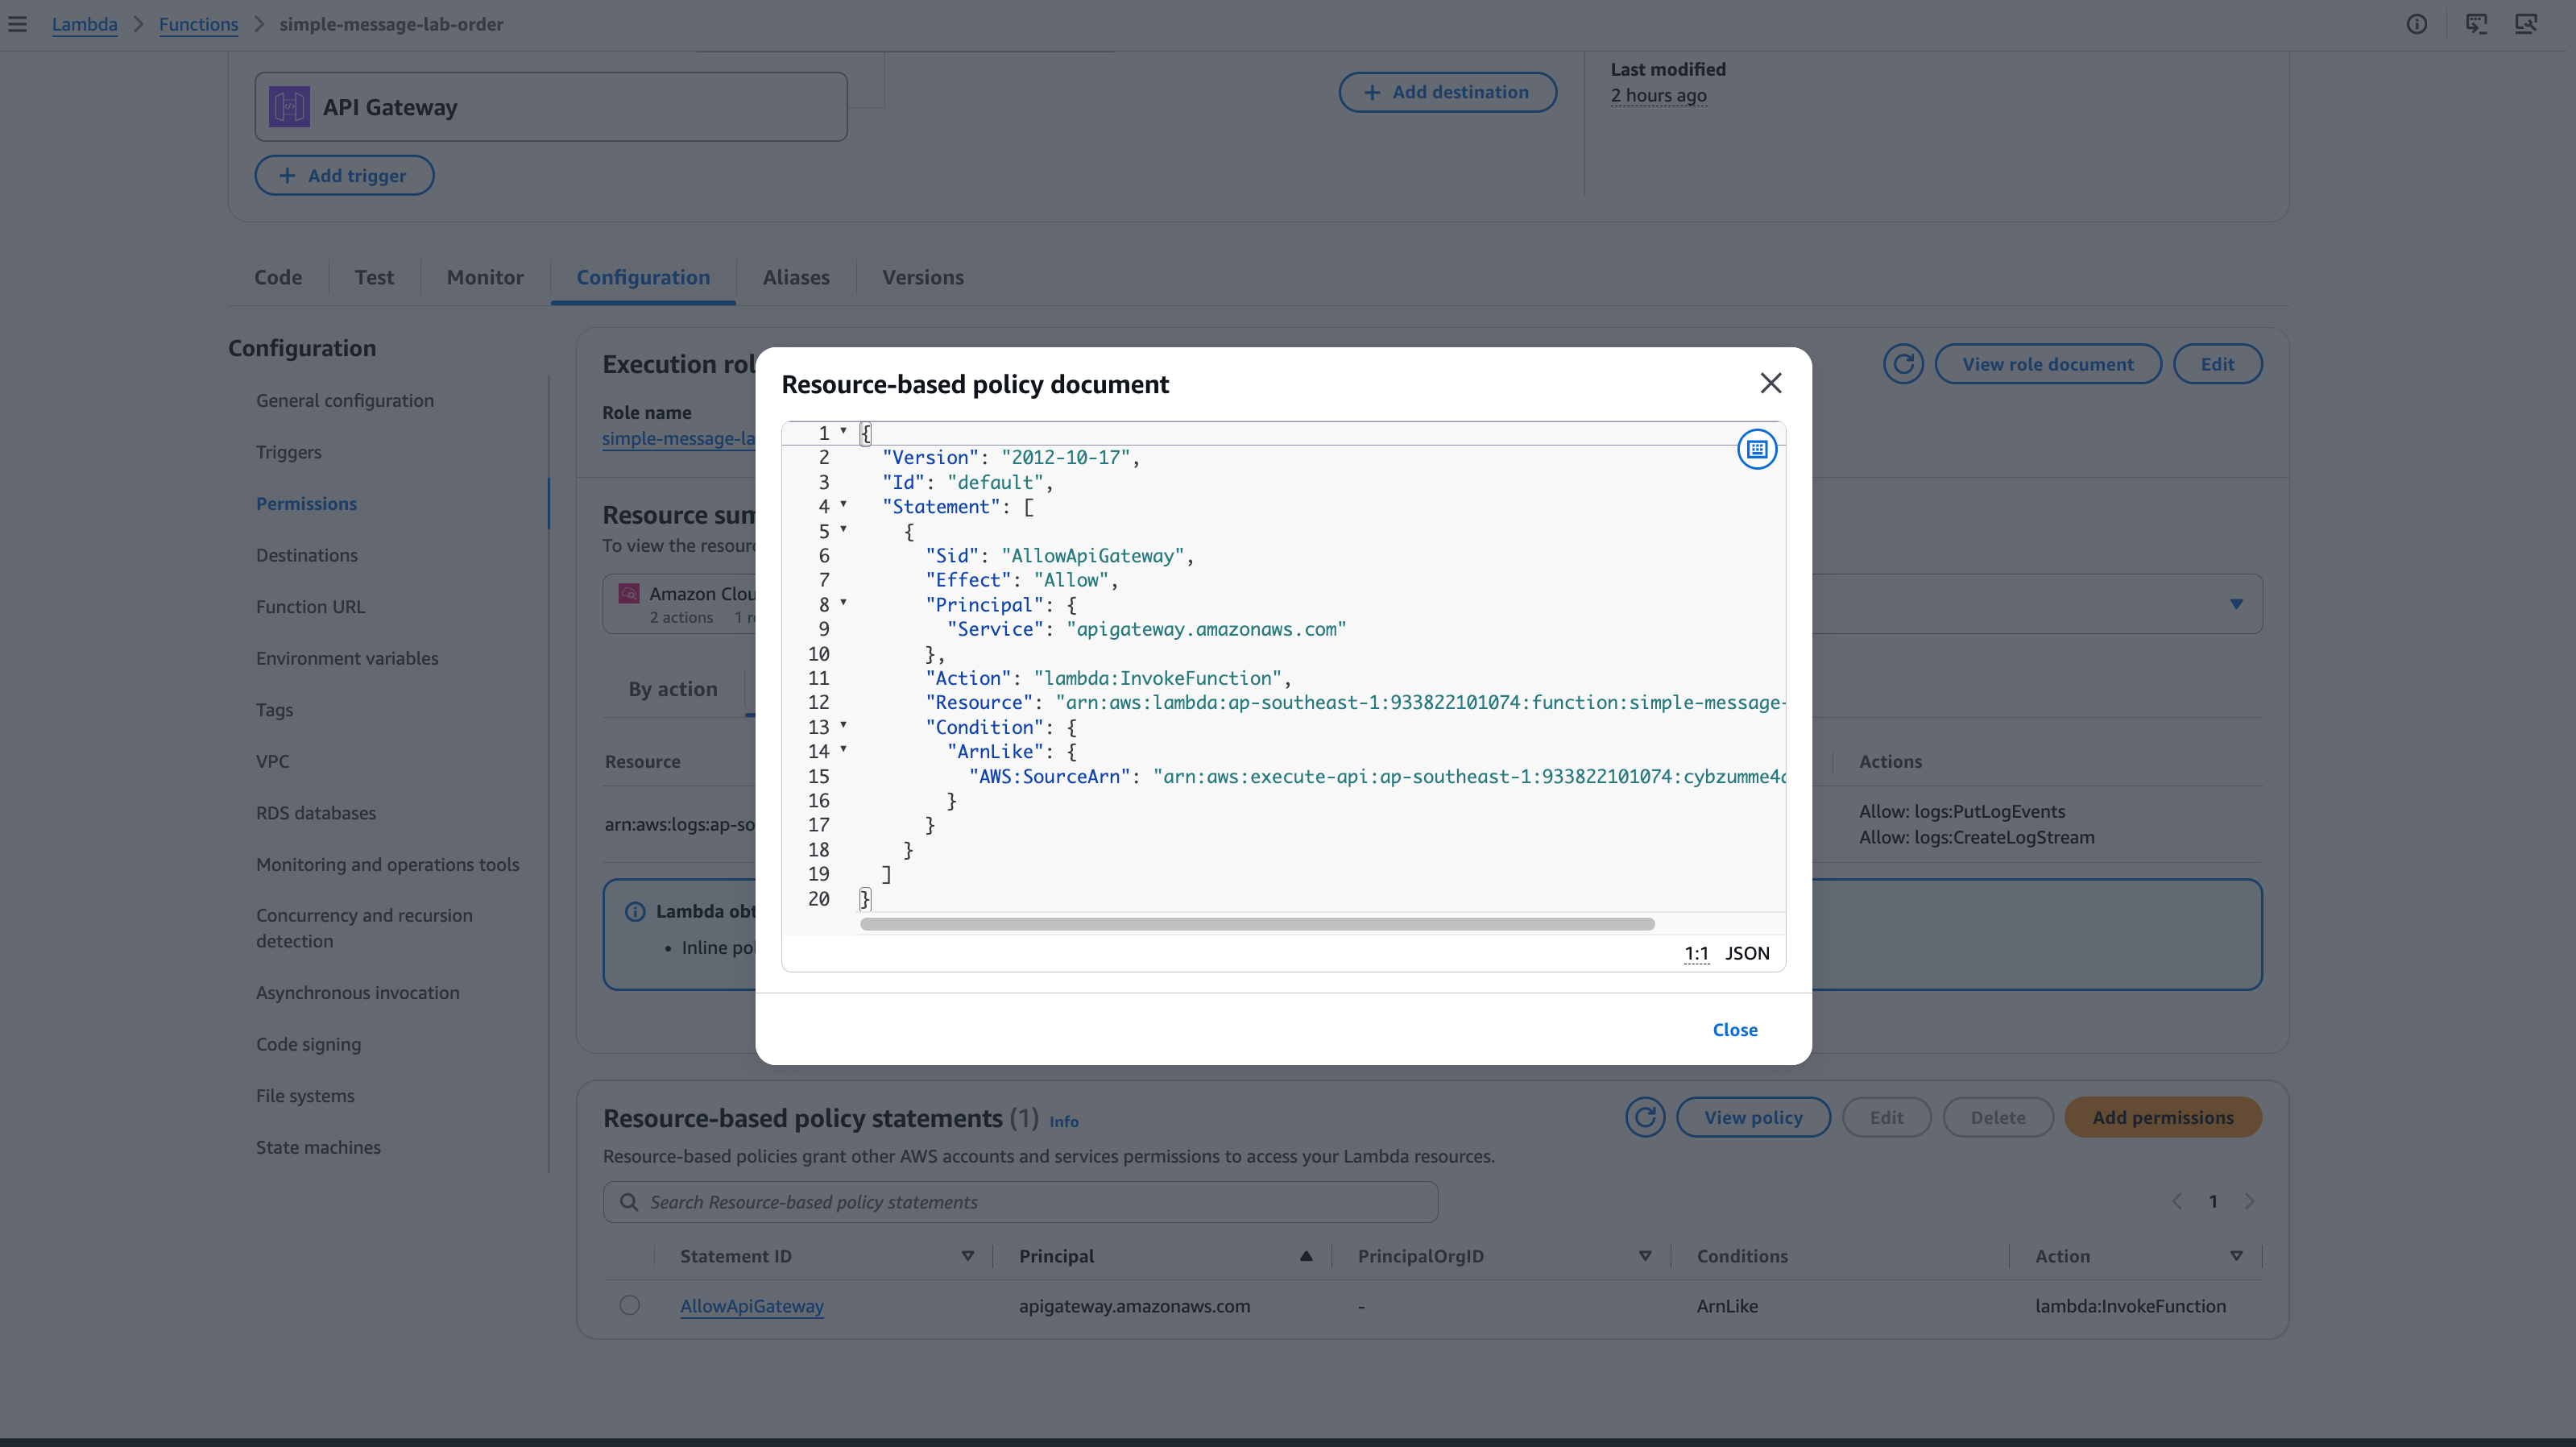Collapse the Principal fold at line 8
The height and width of the screenshot is (1447, 2576).
843,602
